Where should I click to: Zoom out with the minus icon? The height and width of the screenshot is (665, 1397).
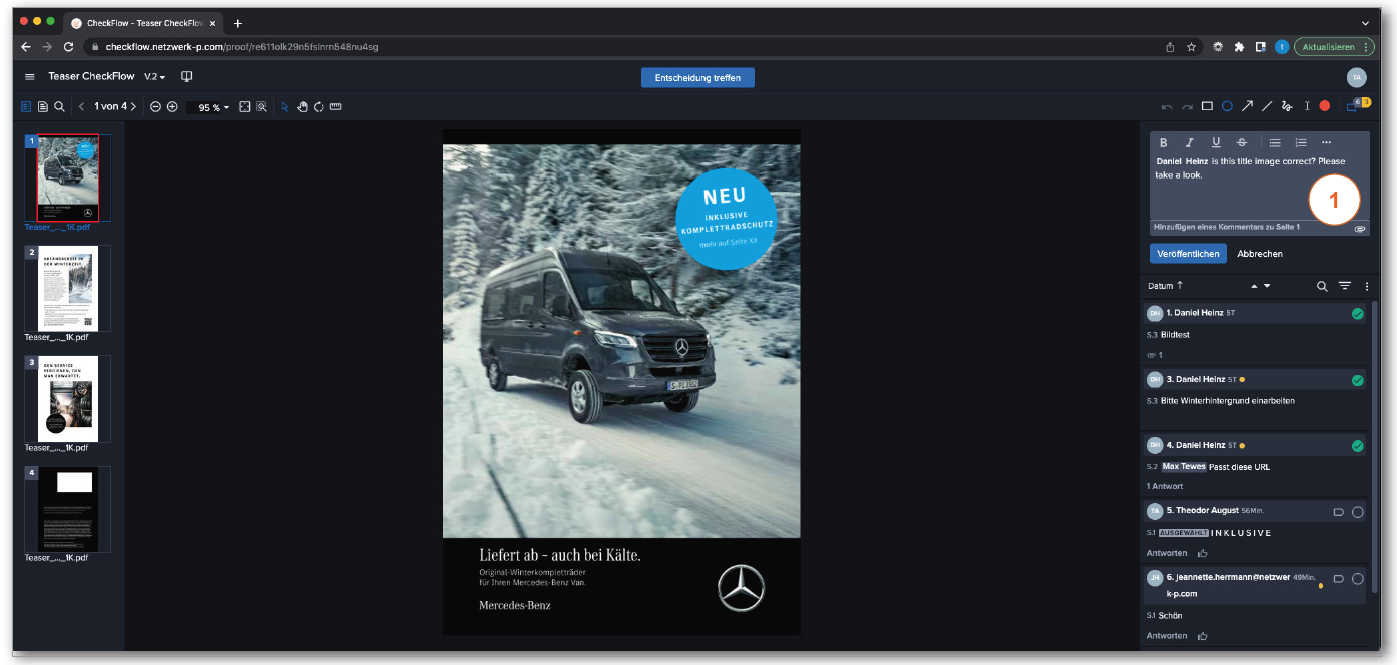point(155,106)
